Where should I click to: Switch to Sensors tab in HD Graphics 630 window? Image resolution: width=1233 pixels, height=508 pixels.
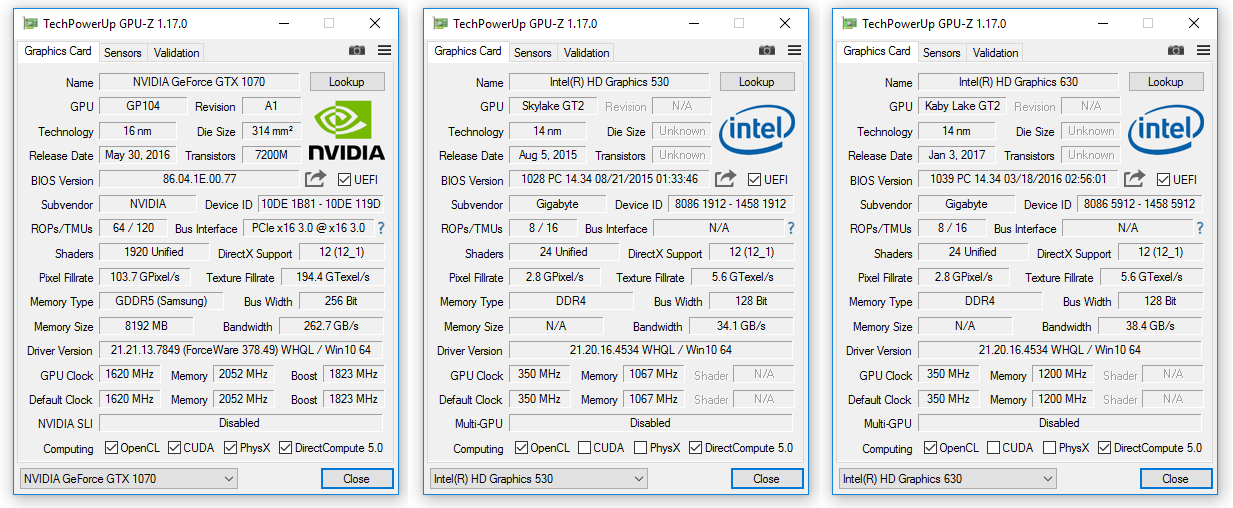[x=942, y=53]
